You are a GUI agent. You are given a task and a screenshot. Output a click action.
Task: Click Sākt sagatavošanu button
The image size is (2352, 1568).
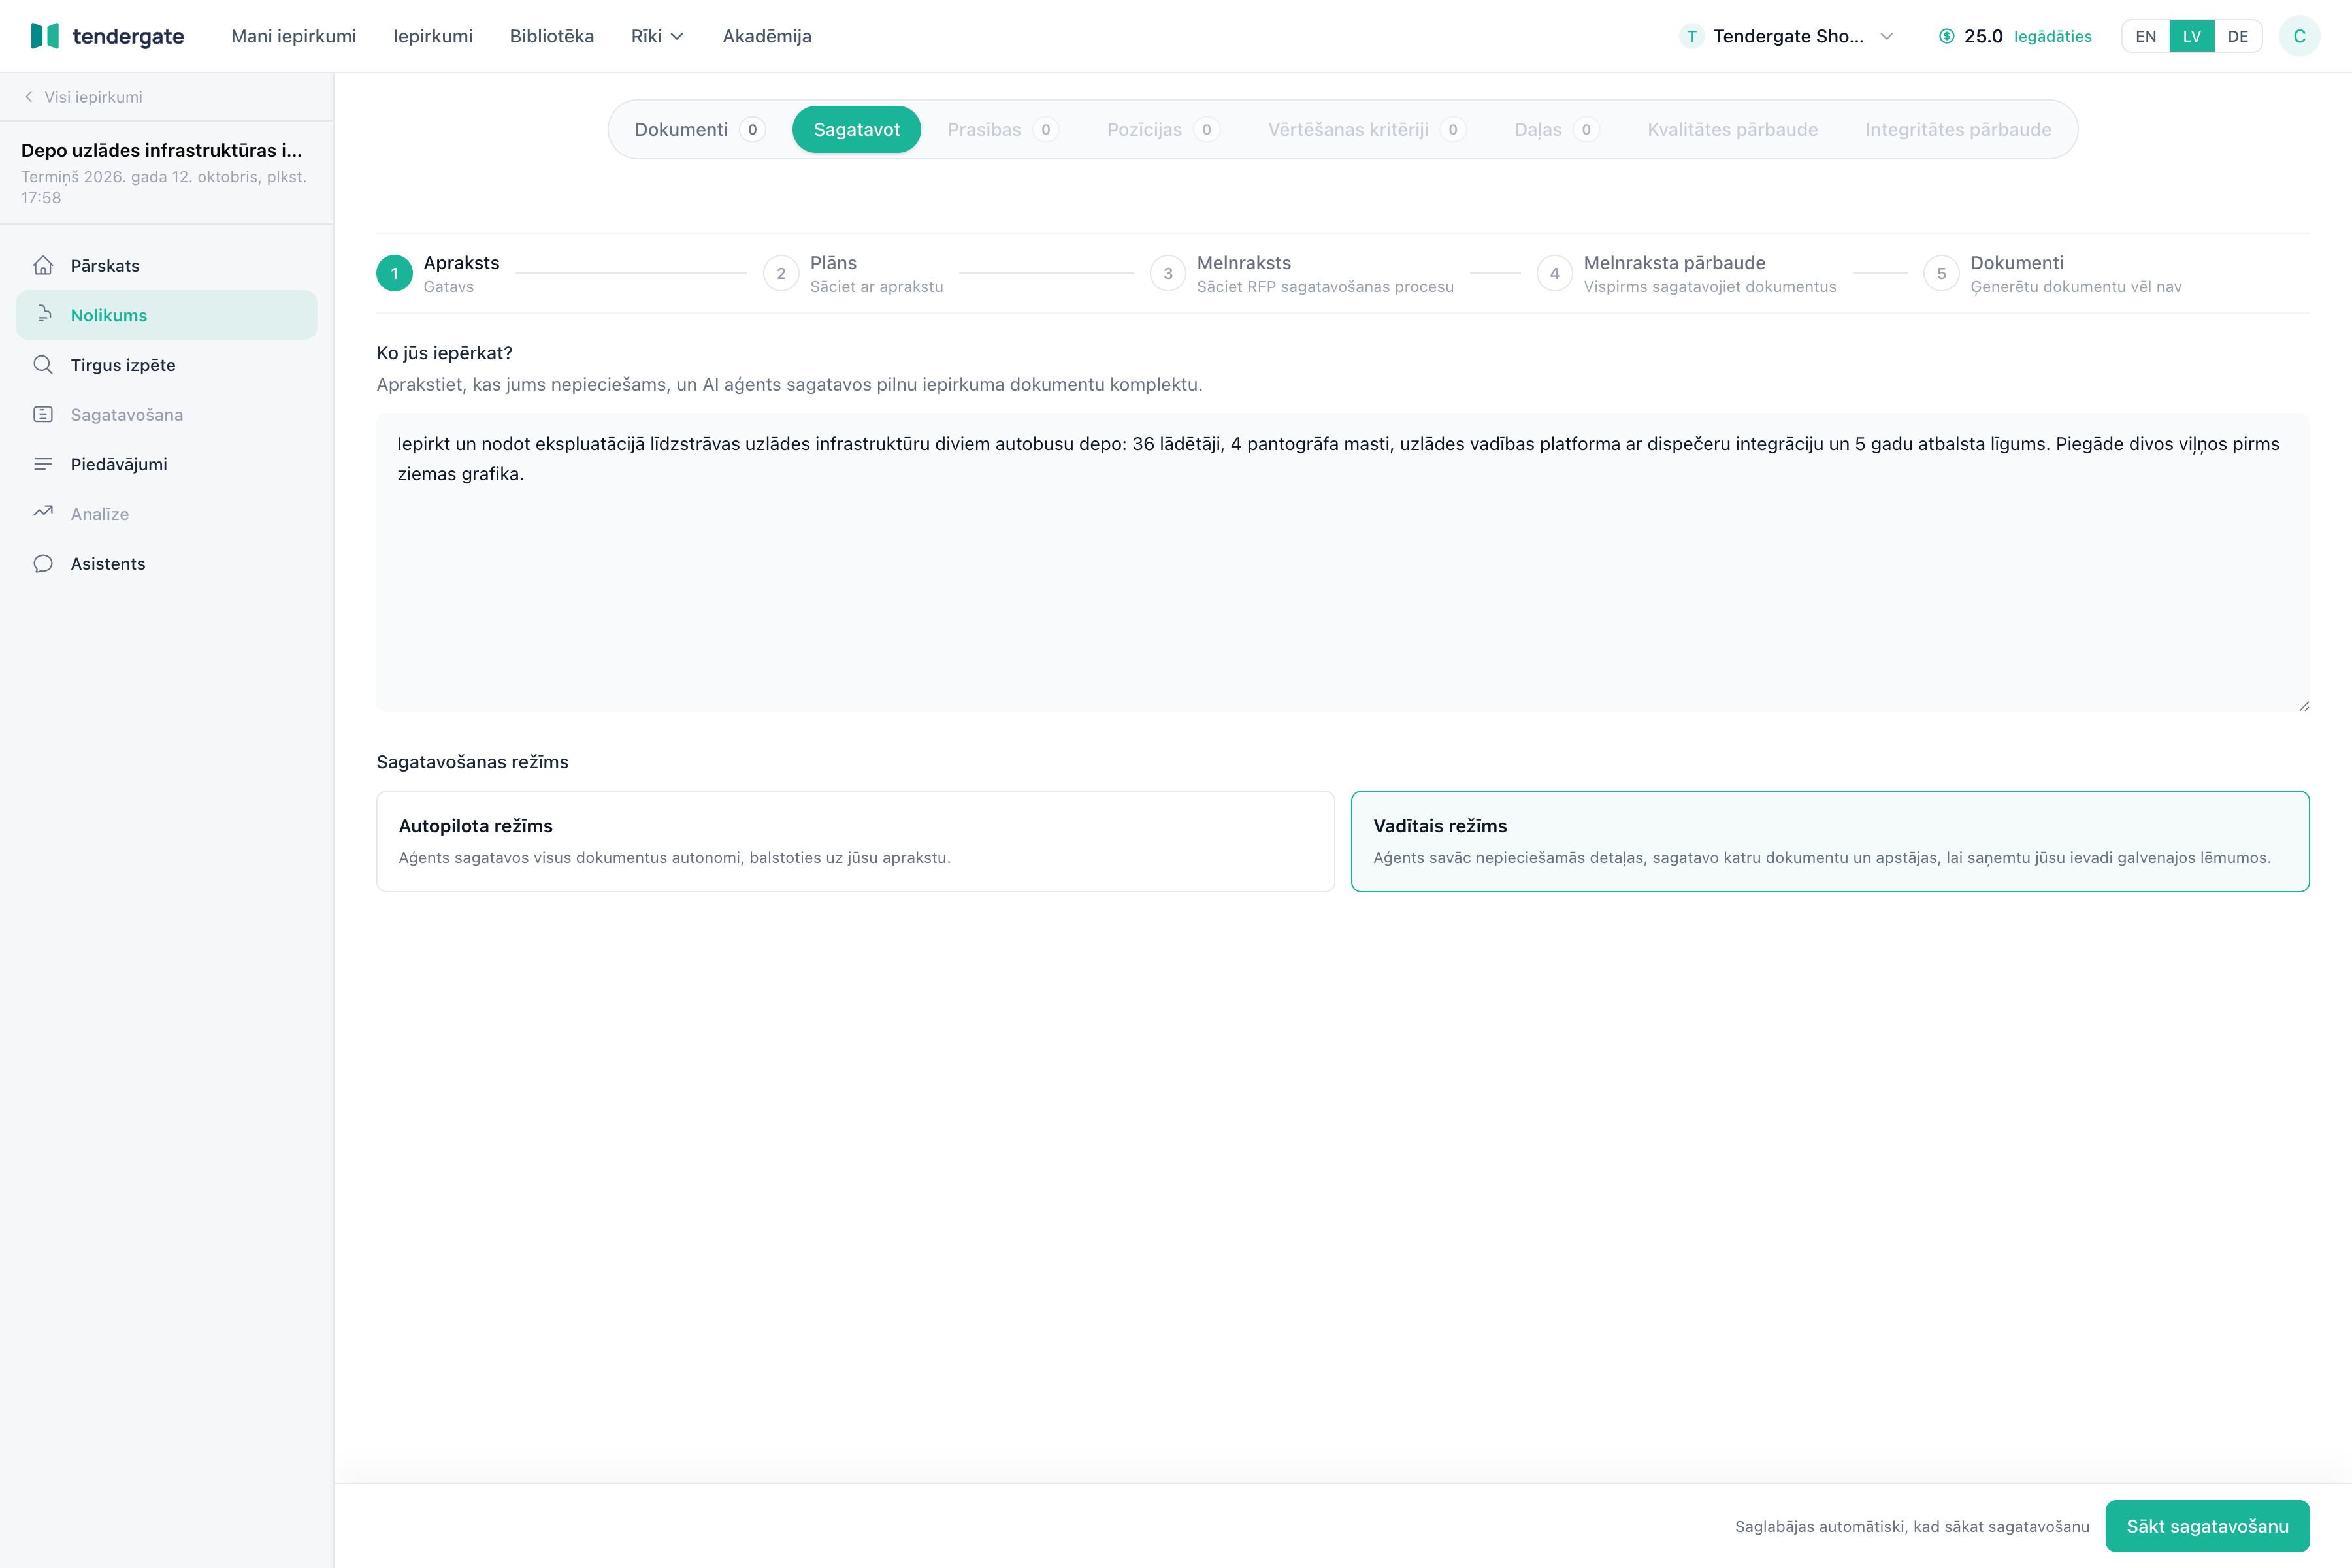pyautogui.click(x=2207, y=1526)
